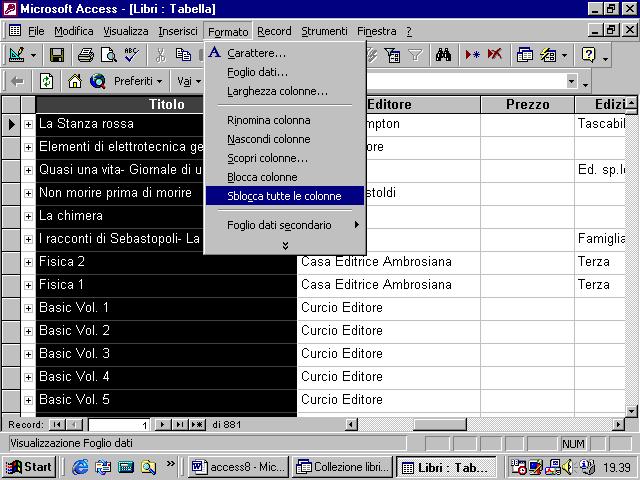Click the View design icon
This screenshot has height=480, width=640.
[x=17, y=55]
